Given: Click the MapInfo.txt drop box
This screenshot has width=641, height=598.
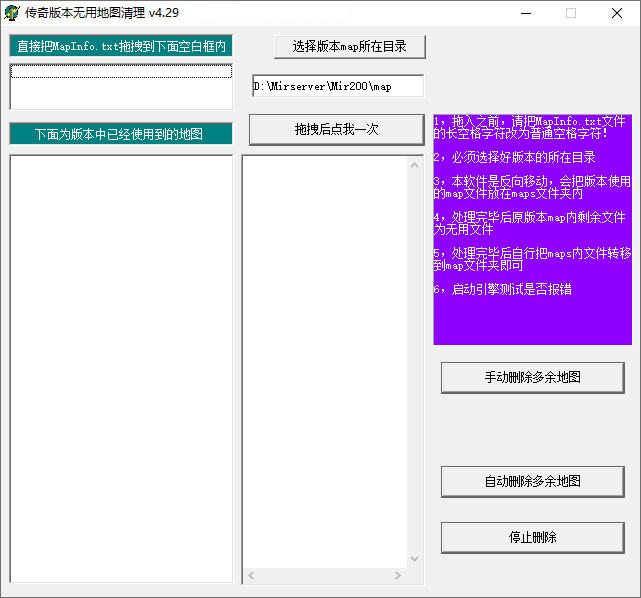Looking at the screenshot, I should pos(121,86).
